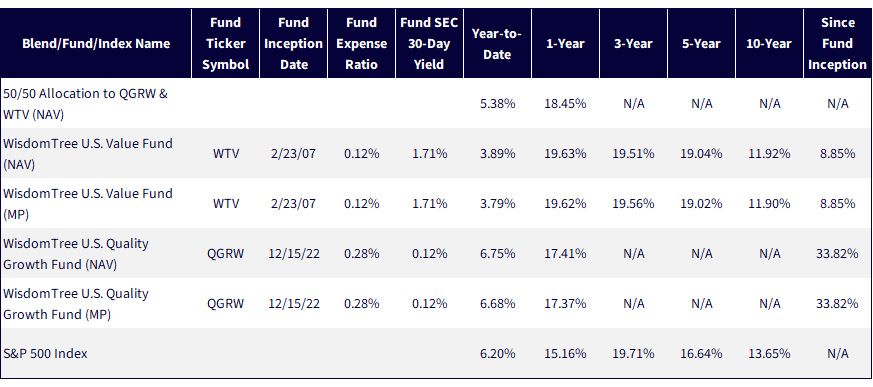Click the 50/50 Allocation to QGRW & WTV row name
The width and height of the screenshot is (873, 387).
86,103
